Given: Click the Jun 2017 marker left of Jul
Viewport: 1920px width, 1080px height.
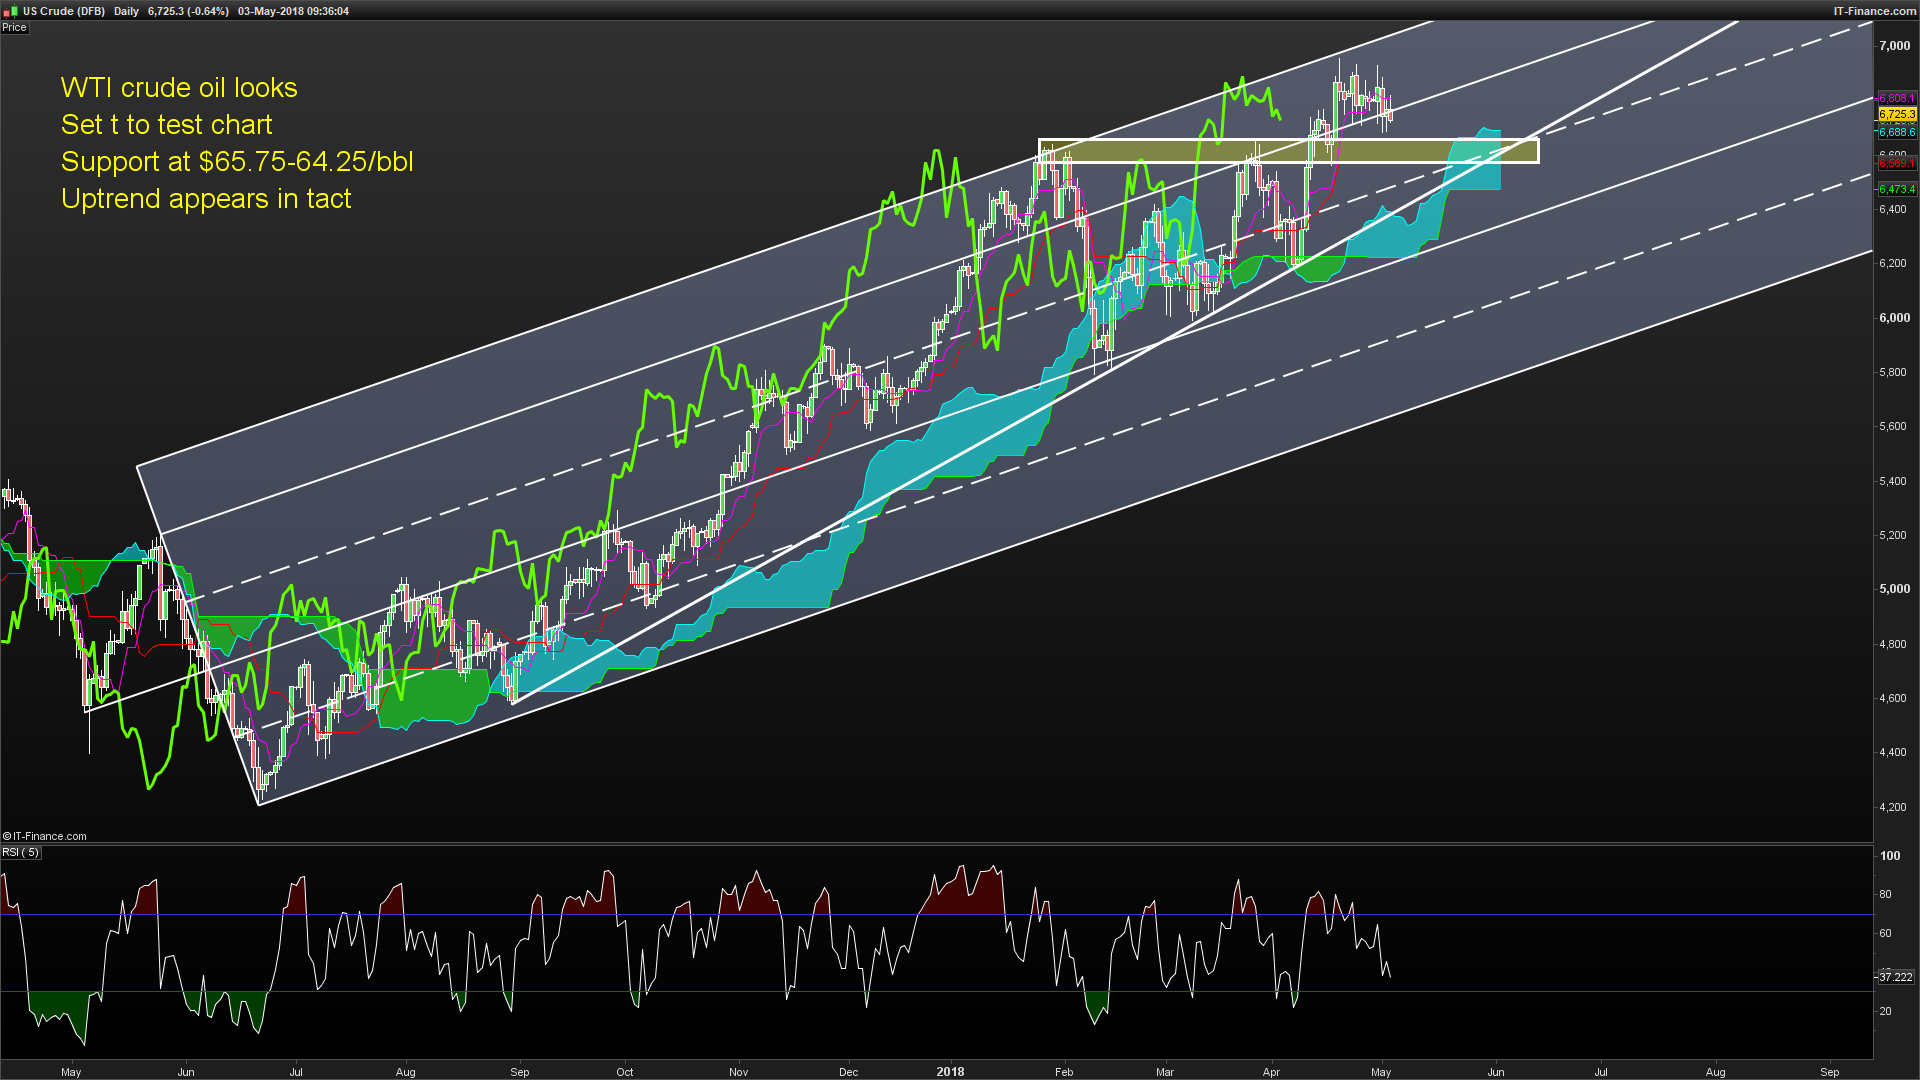Looking at the screenshot, I should (186, 1072).
